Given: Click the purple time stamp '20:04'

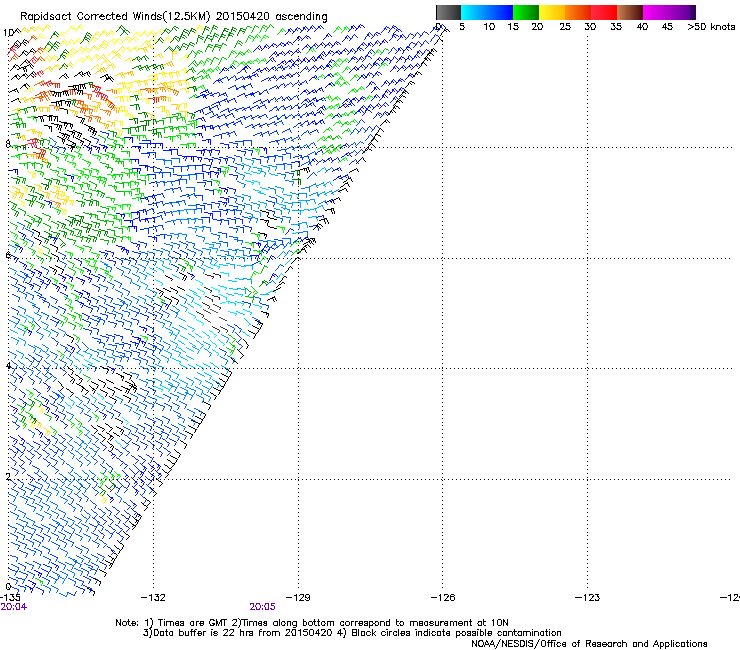Looking at the screenshot, I should 14,607.
